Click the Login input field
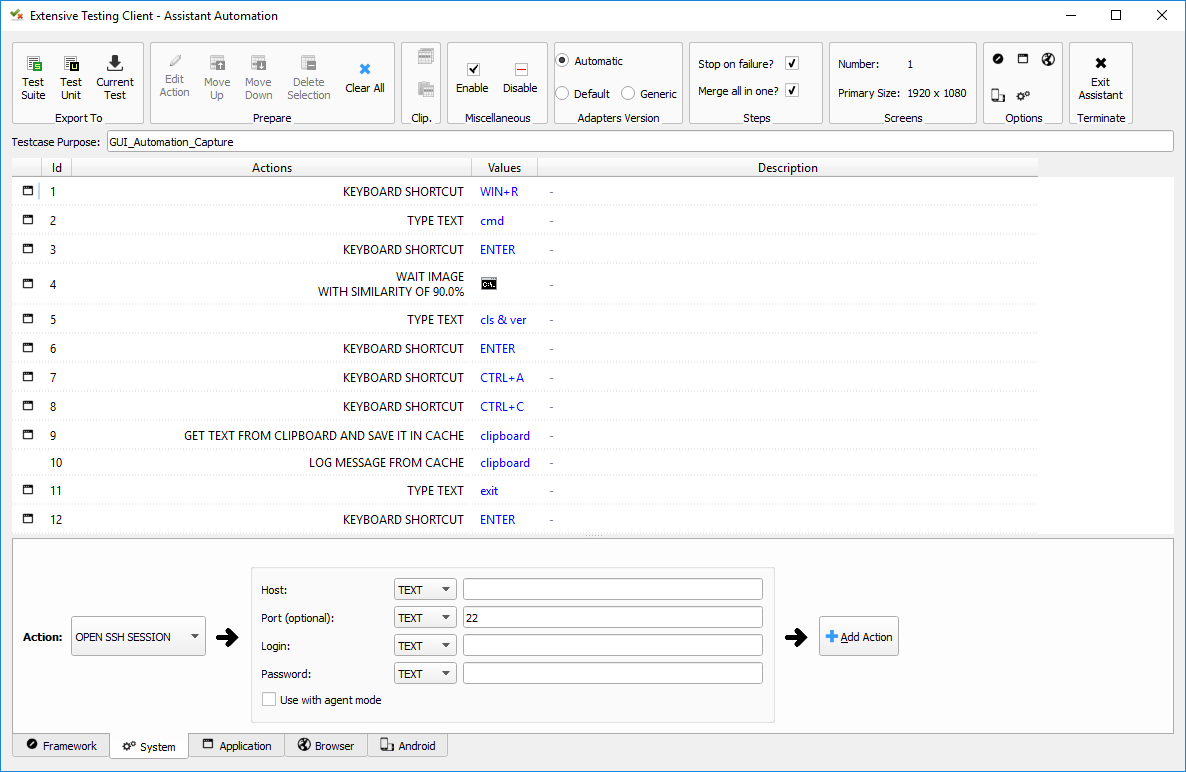This screenshot has width=1186, height=772. click(x=613, y=646)
